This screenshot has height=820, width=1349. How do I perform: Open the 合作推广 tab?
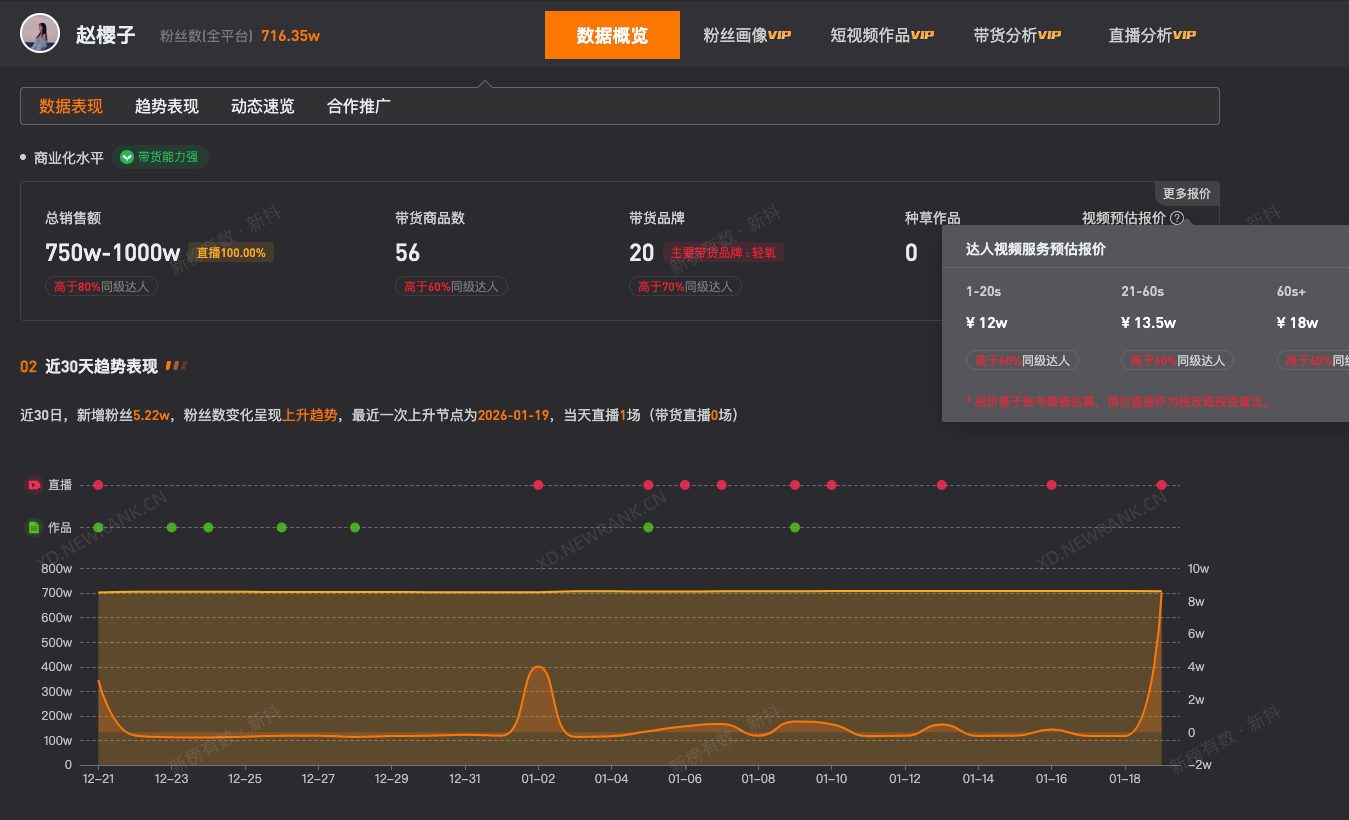click(x=359, y=105)
